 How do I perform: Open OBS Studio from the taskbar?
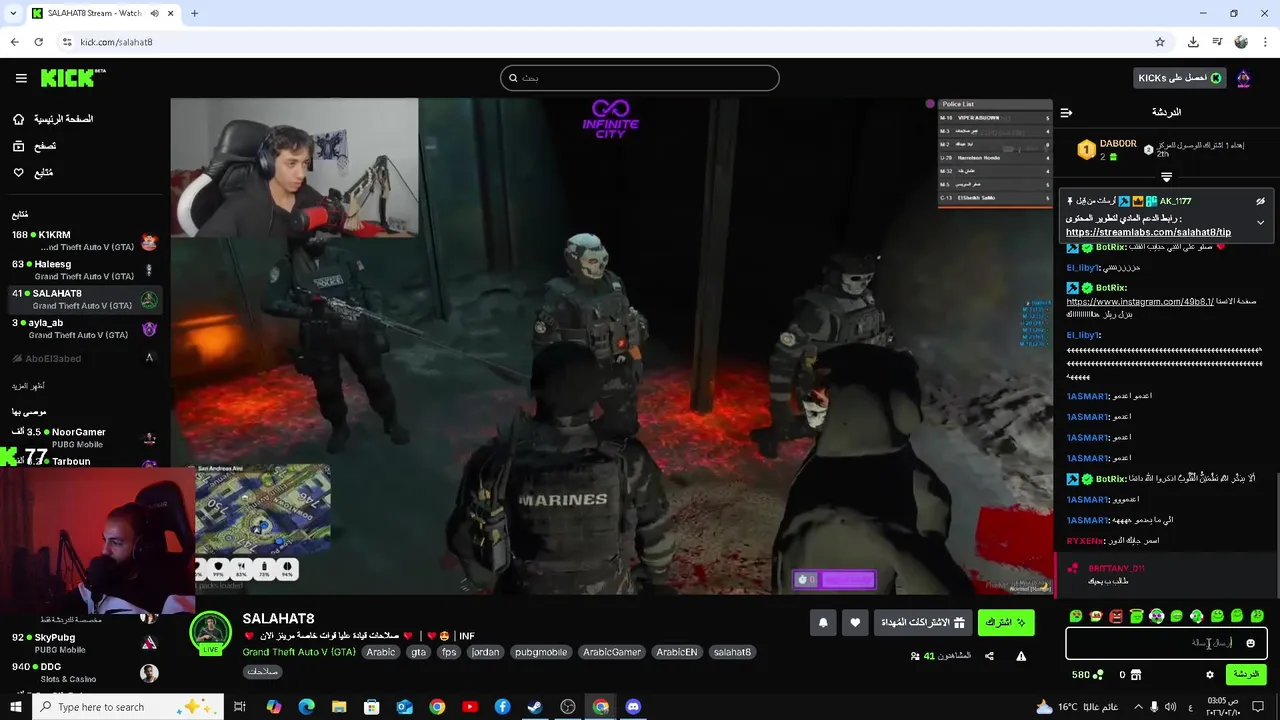[568, 707]
